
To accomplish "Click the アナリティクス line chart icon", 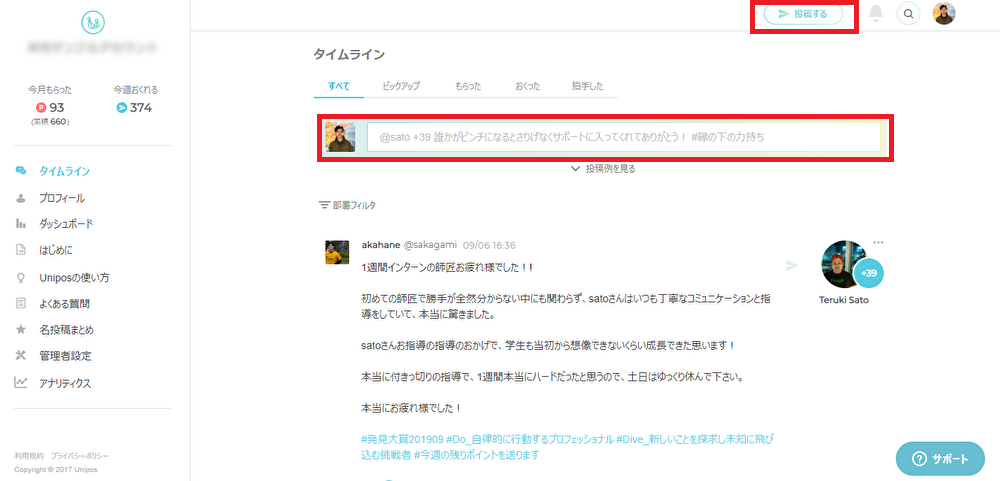I will point(21,383).
